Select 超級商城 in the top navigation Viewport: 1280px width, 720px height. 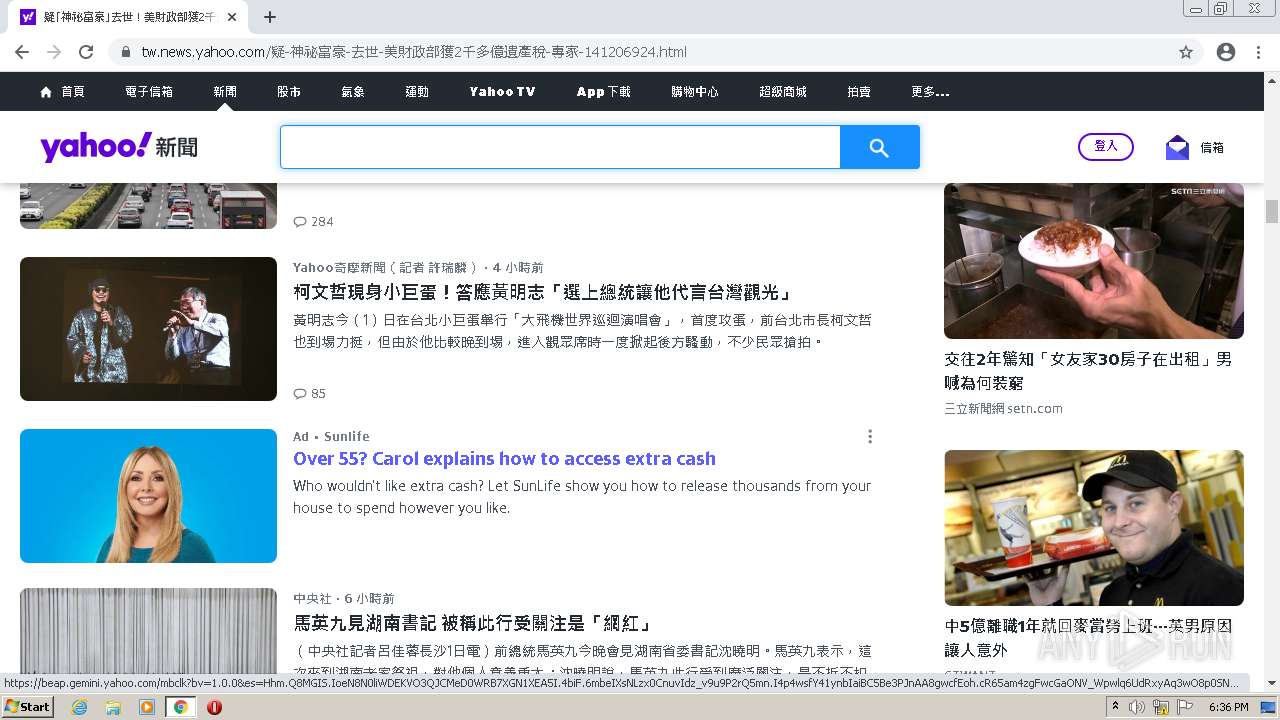pos(783,91)
